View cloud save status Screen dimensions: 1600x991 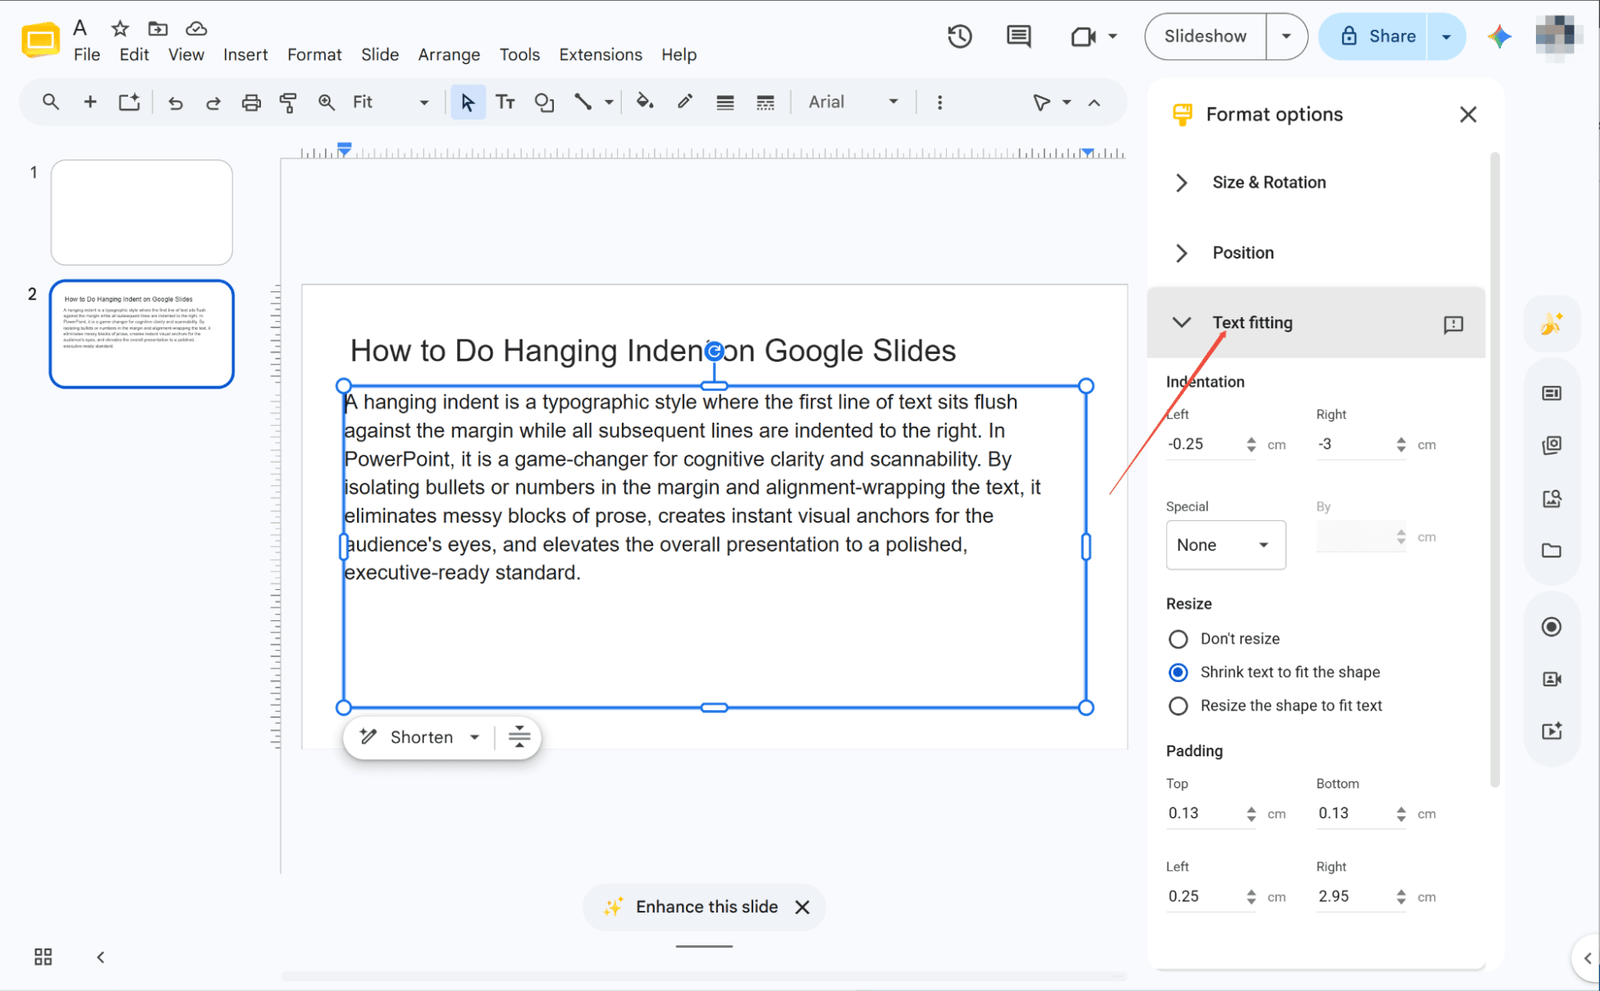click(197, 28)
